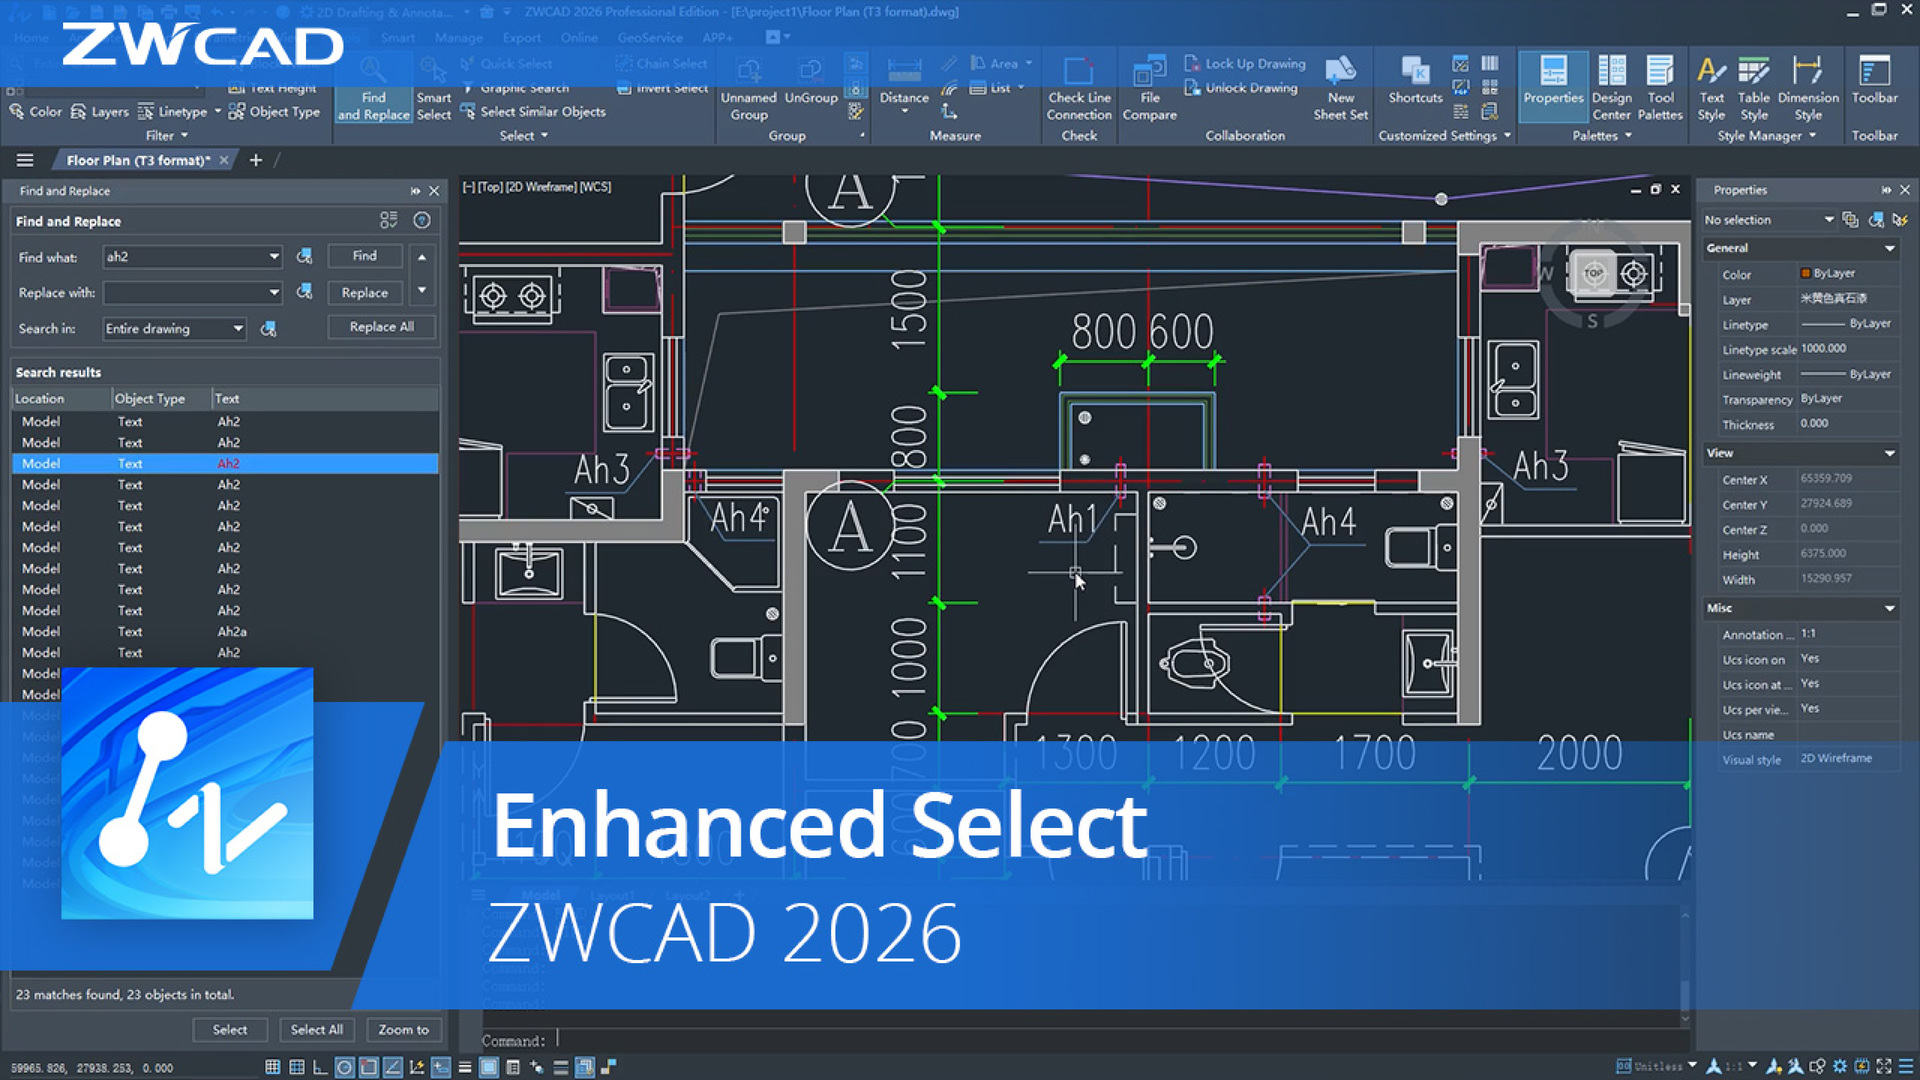Open the Online ribbon tab
1920x1080 pixels.
579,37
